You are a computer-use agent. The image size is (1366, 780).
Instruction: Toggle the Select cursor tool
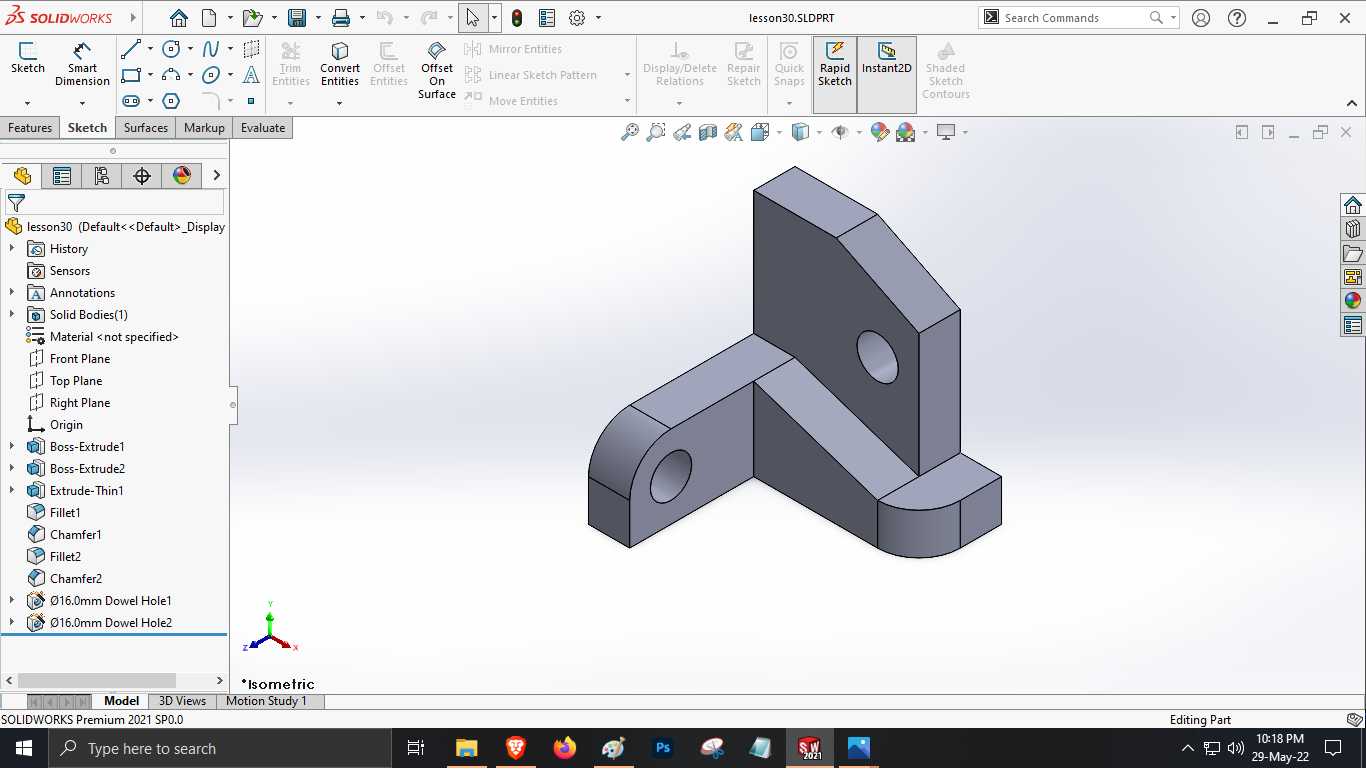tap(473, 18)
